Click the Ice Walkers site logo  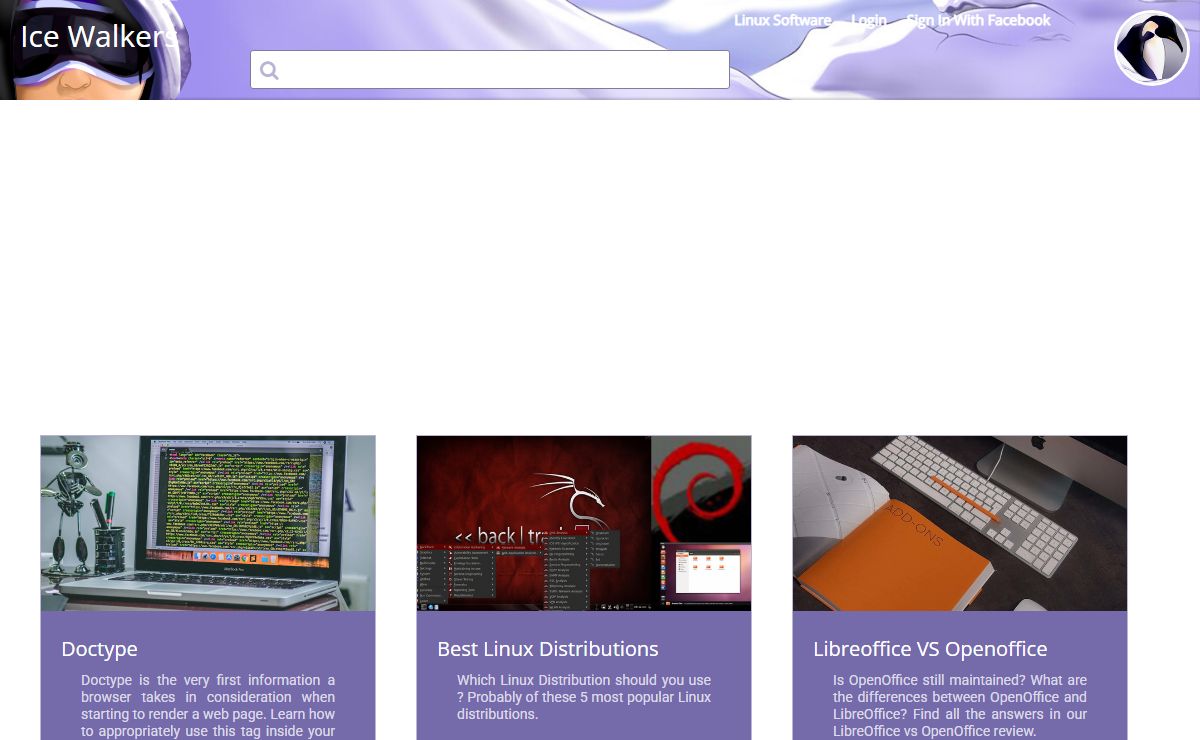coord(99,37)
